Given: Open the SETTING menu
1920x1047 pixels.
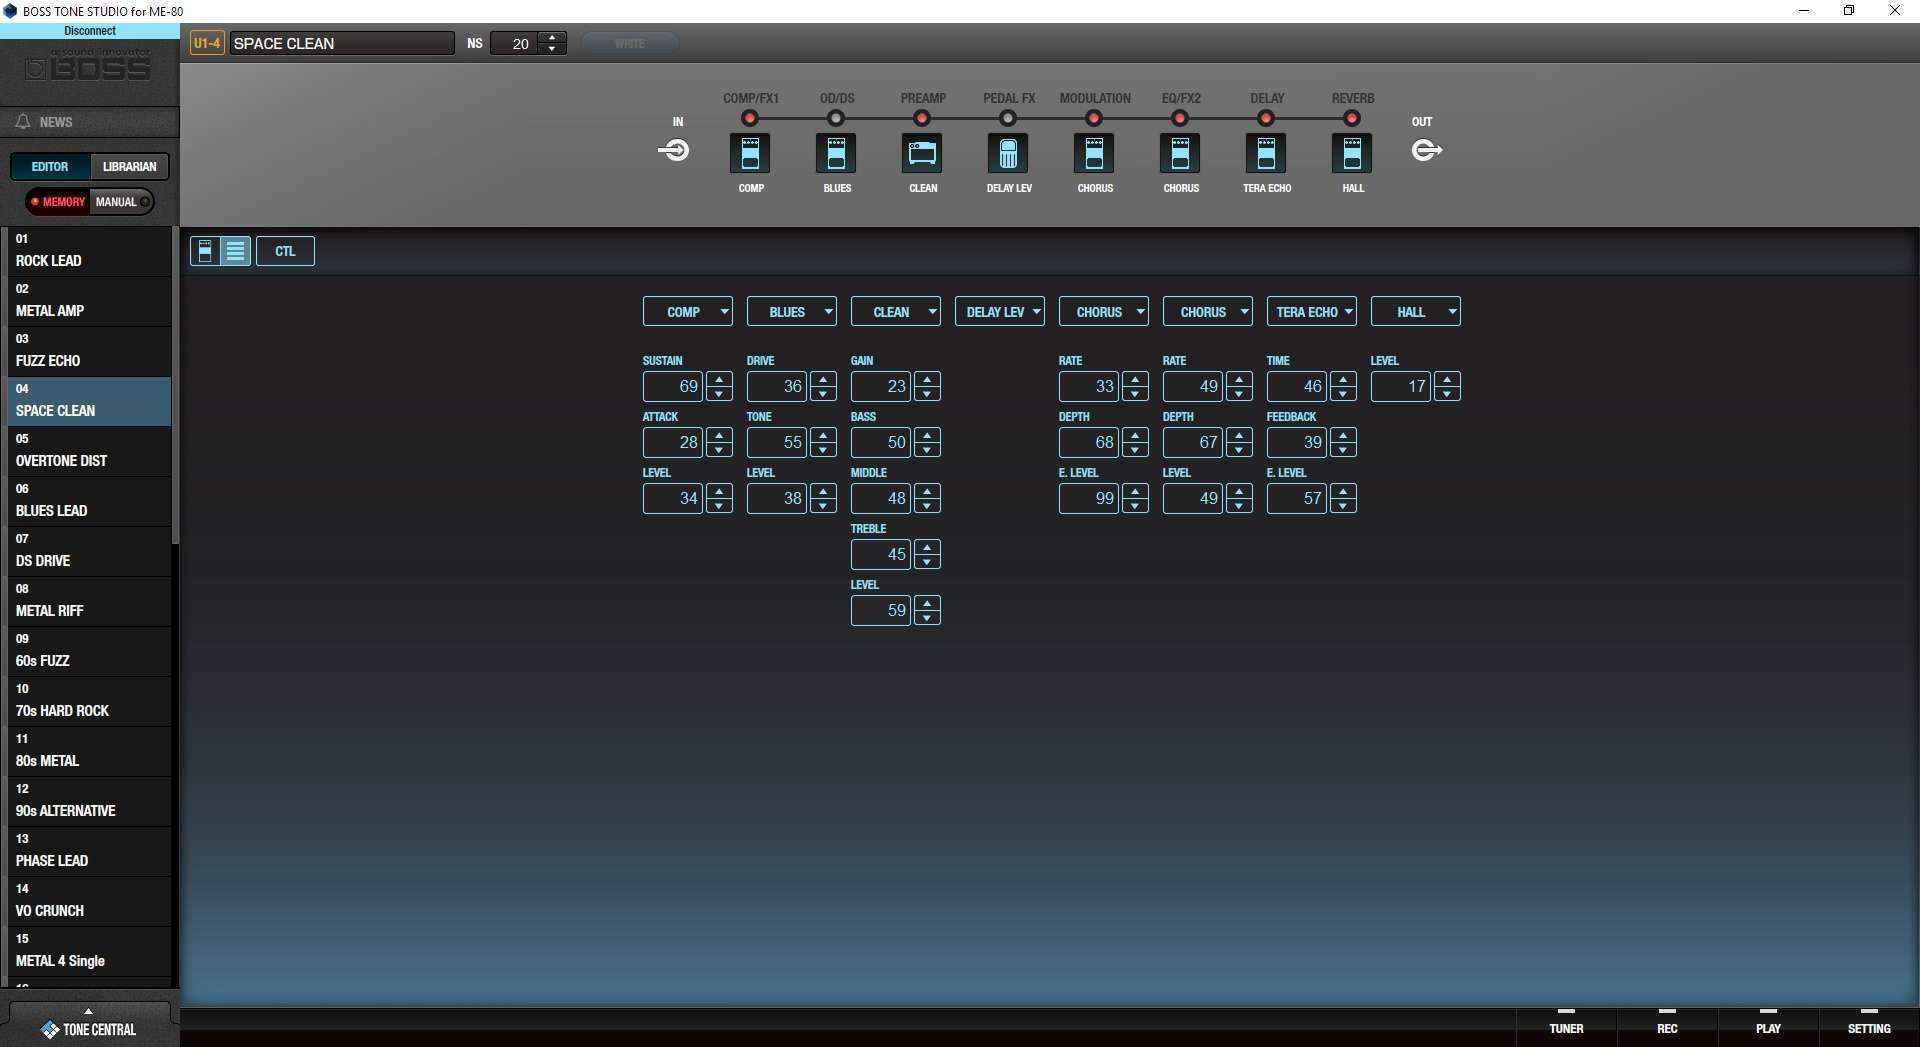Looking at the screenshot, I should 1869,1027.
